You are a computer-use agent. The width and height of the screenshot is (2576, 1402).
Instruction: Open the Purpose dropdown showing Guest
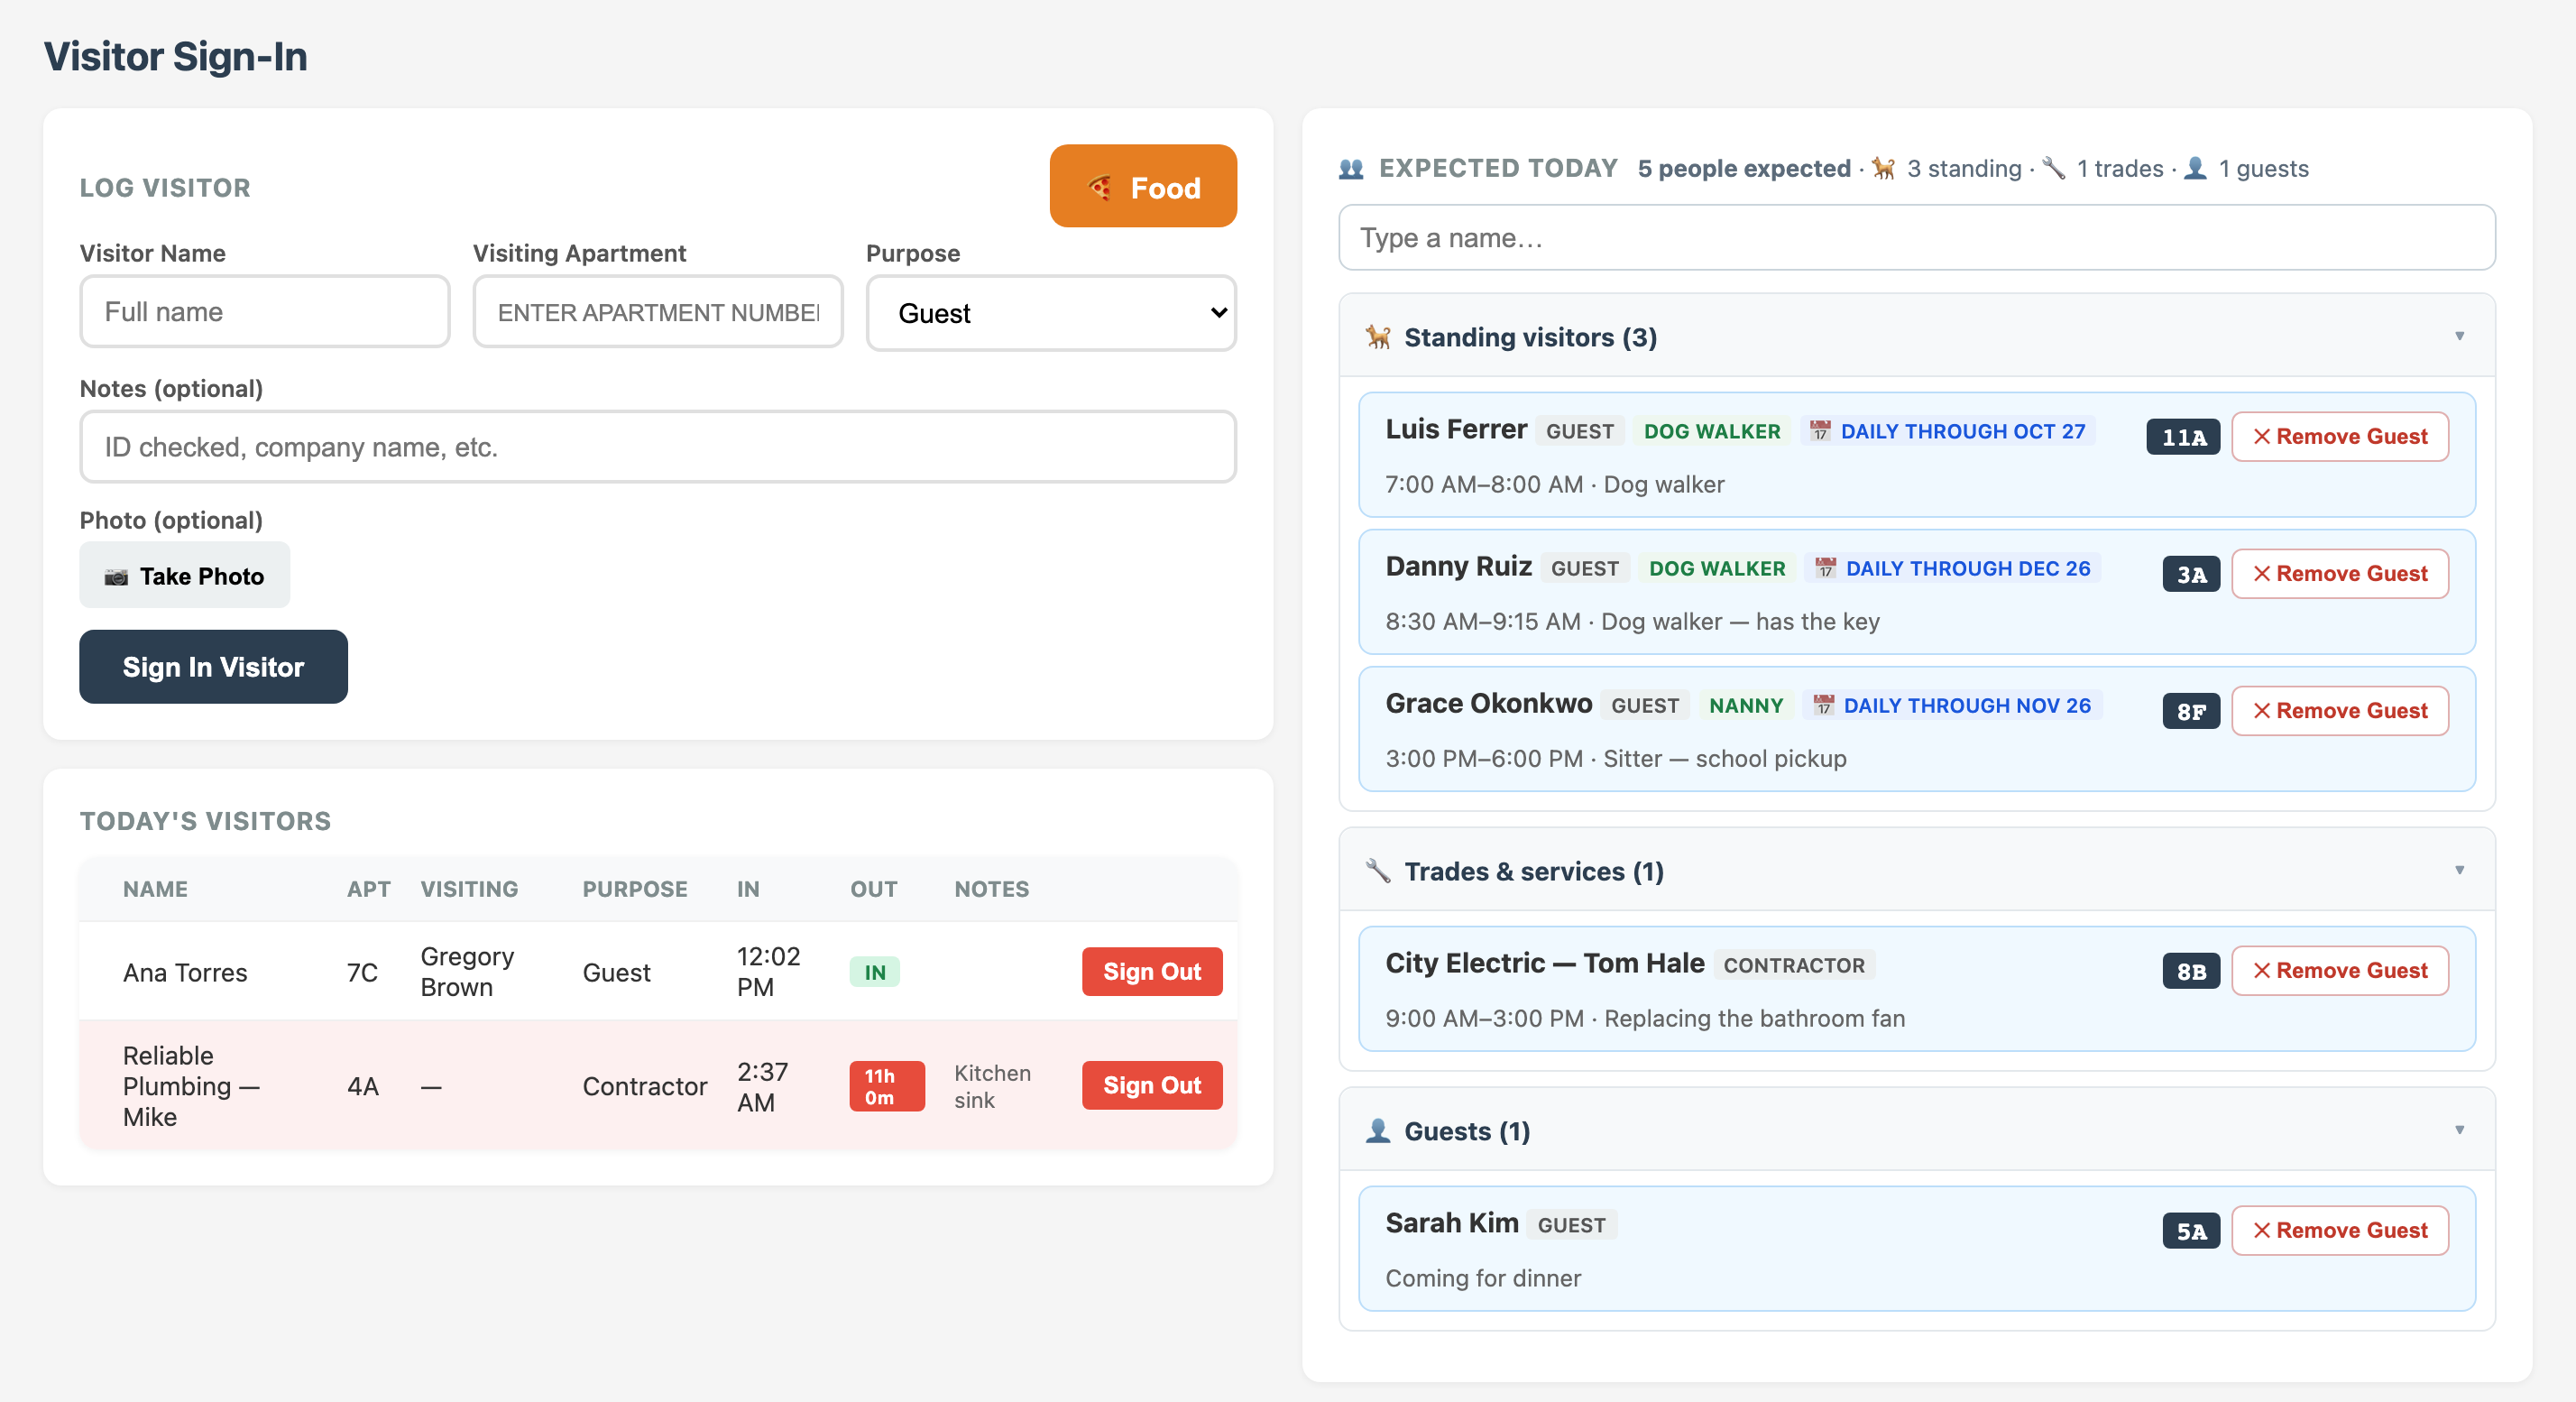[x=1050, y=313]
